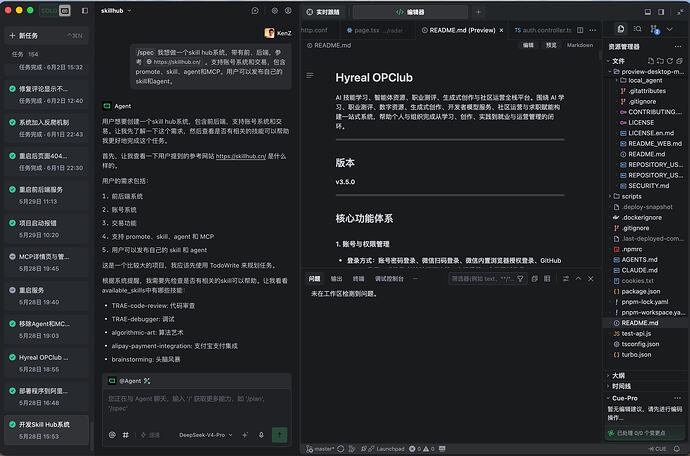Collapse all folders in explorer
The height and width of the screenshot is (456, 690).
[x=679, y=61]
